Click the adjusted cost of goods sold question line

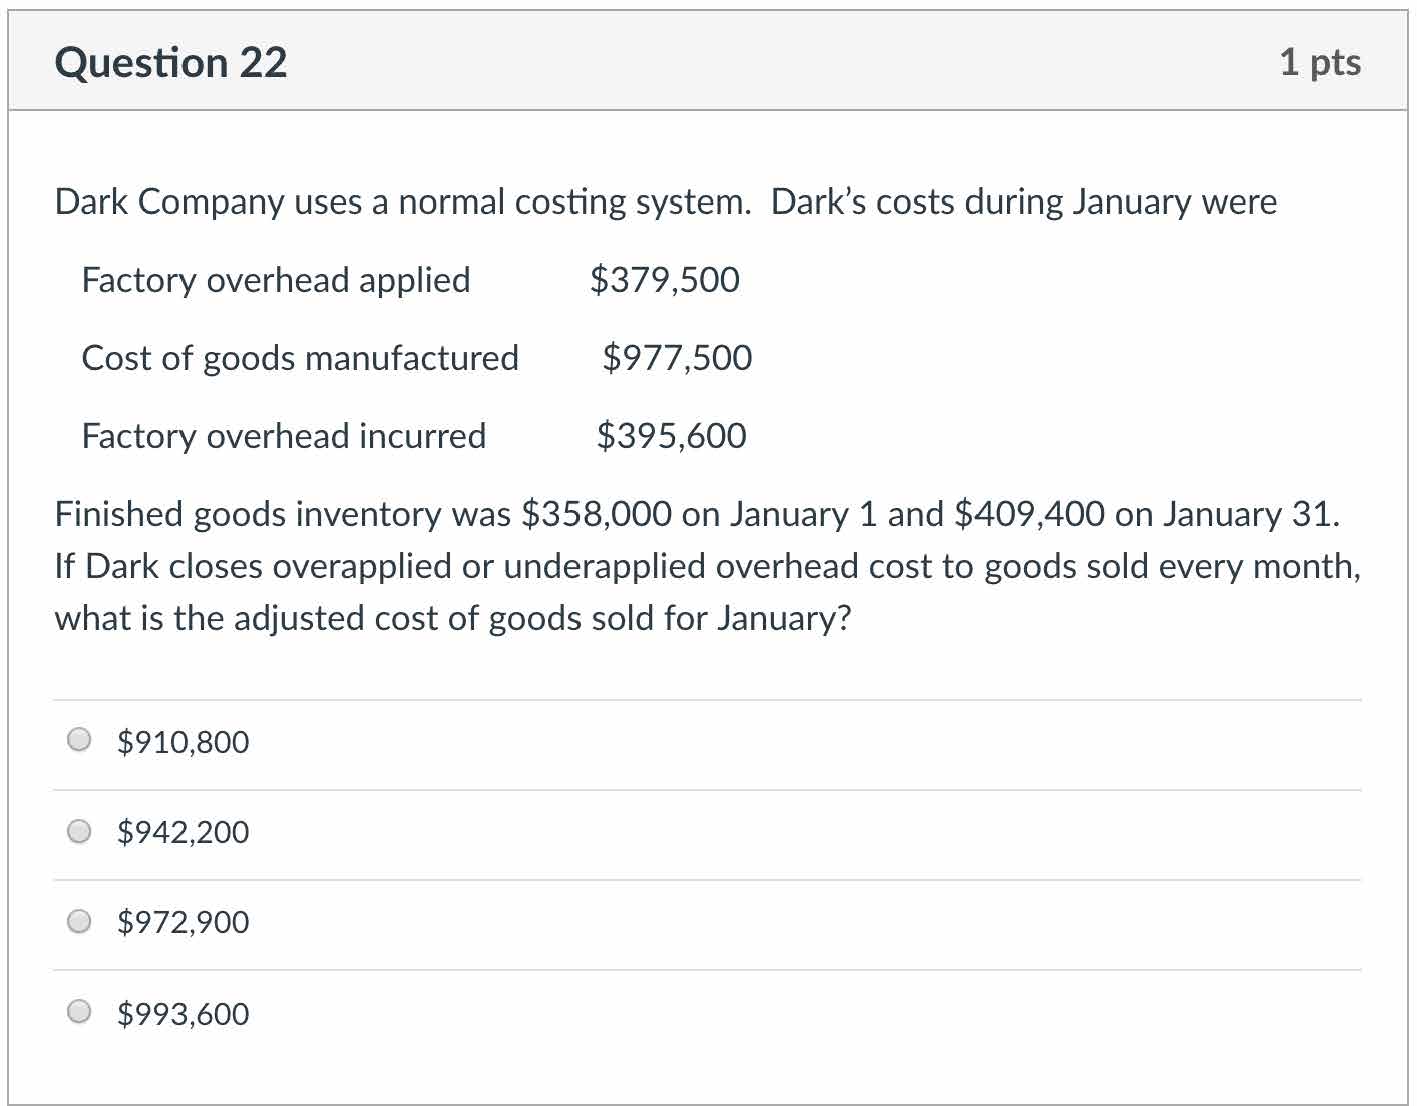[x=453, y=618]
